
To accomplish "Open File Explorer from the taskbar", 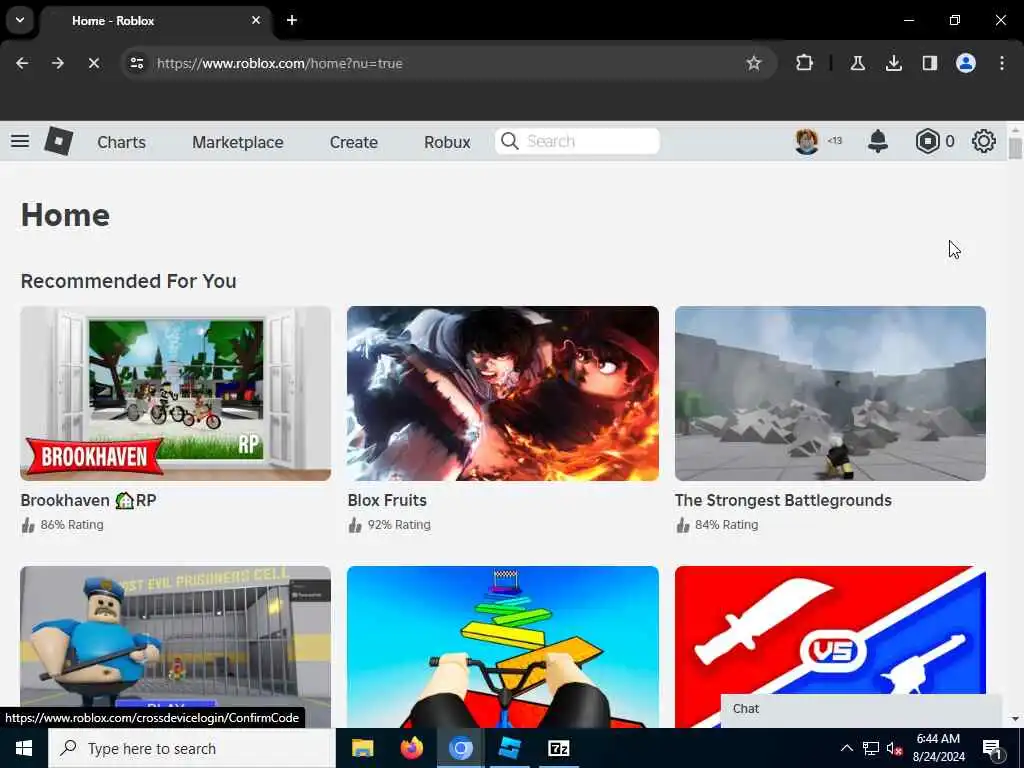I will tap(362, 748).
